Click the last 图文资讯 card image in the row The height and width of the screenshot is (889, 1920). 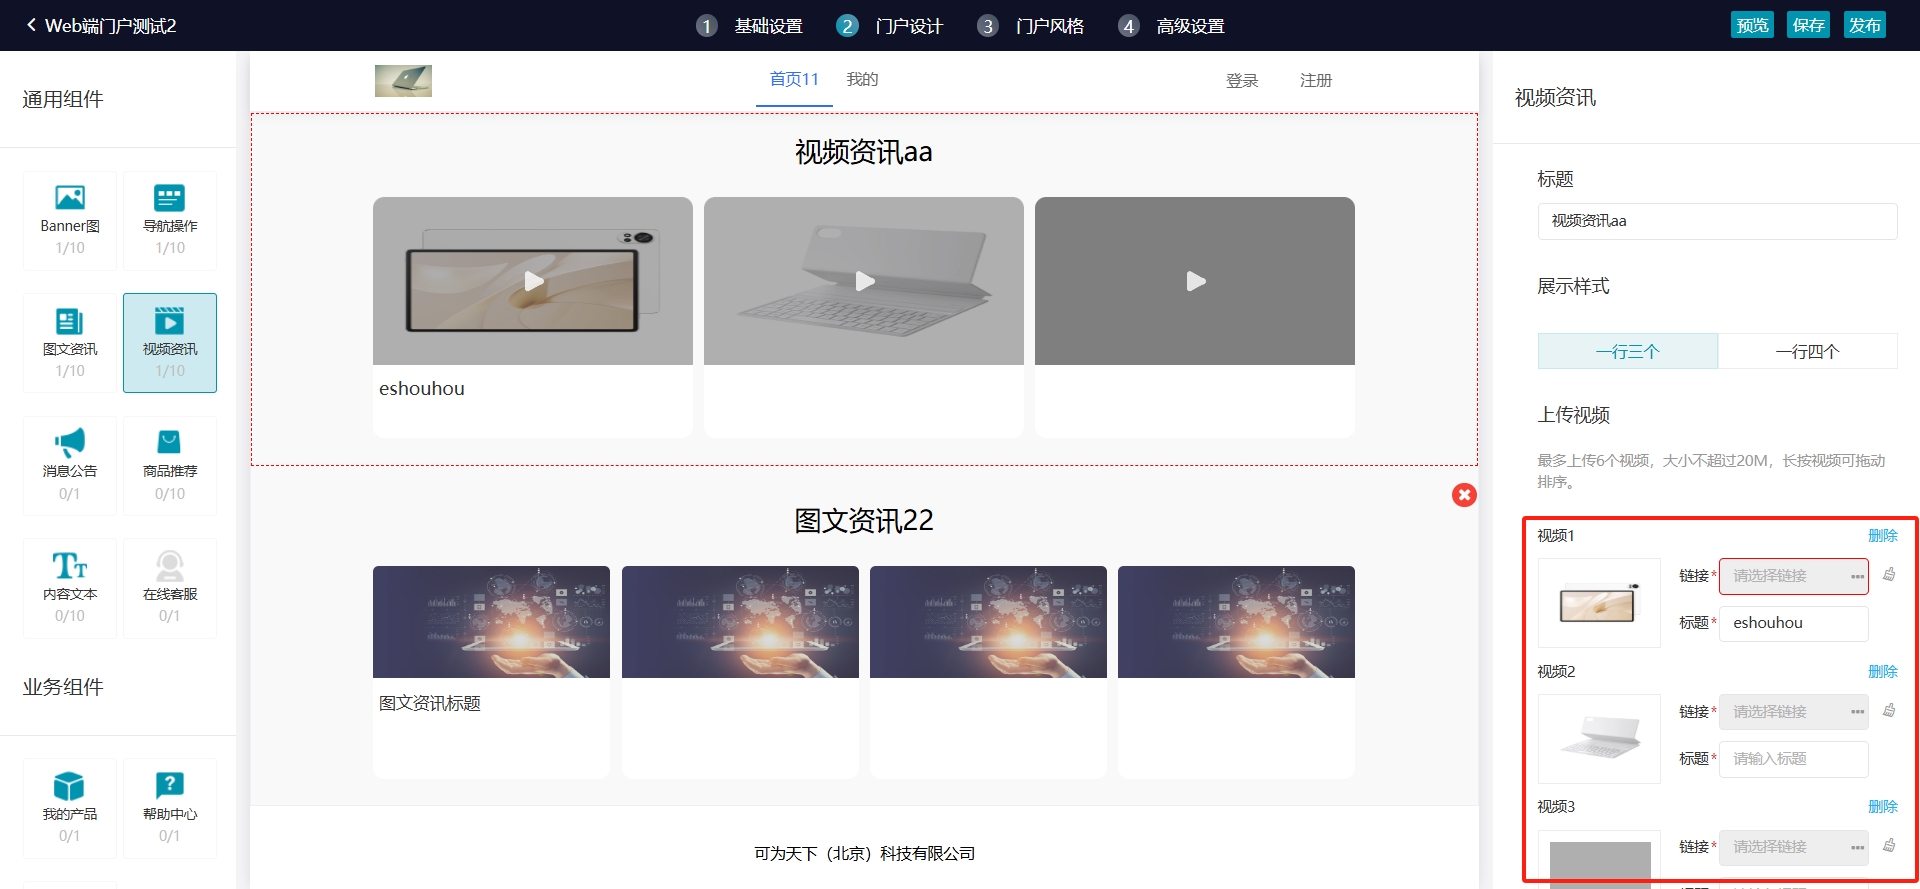(x=1236, y=622)
